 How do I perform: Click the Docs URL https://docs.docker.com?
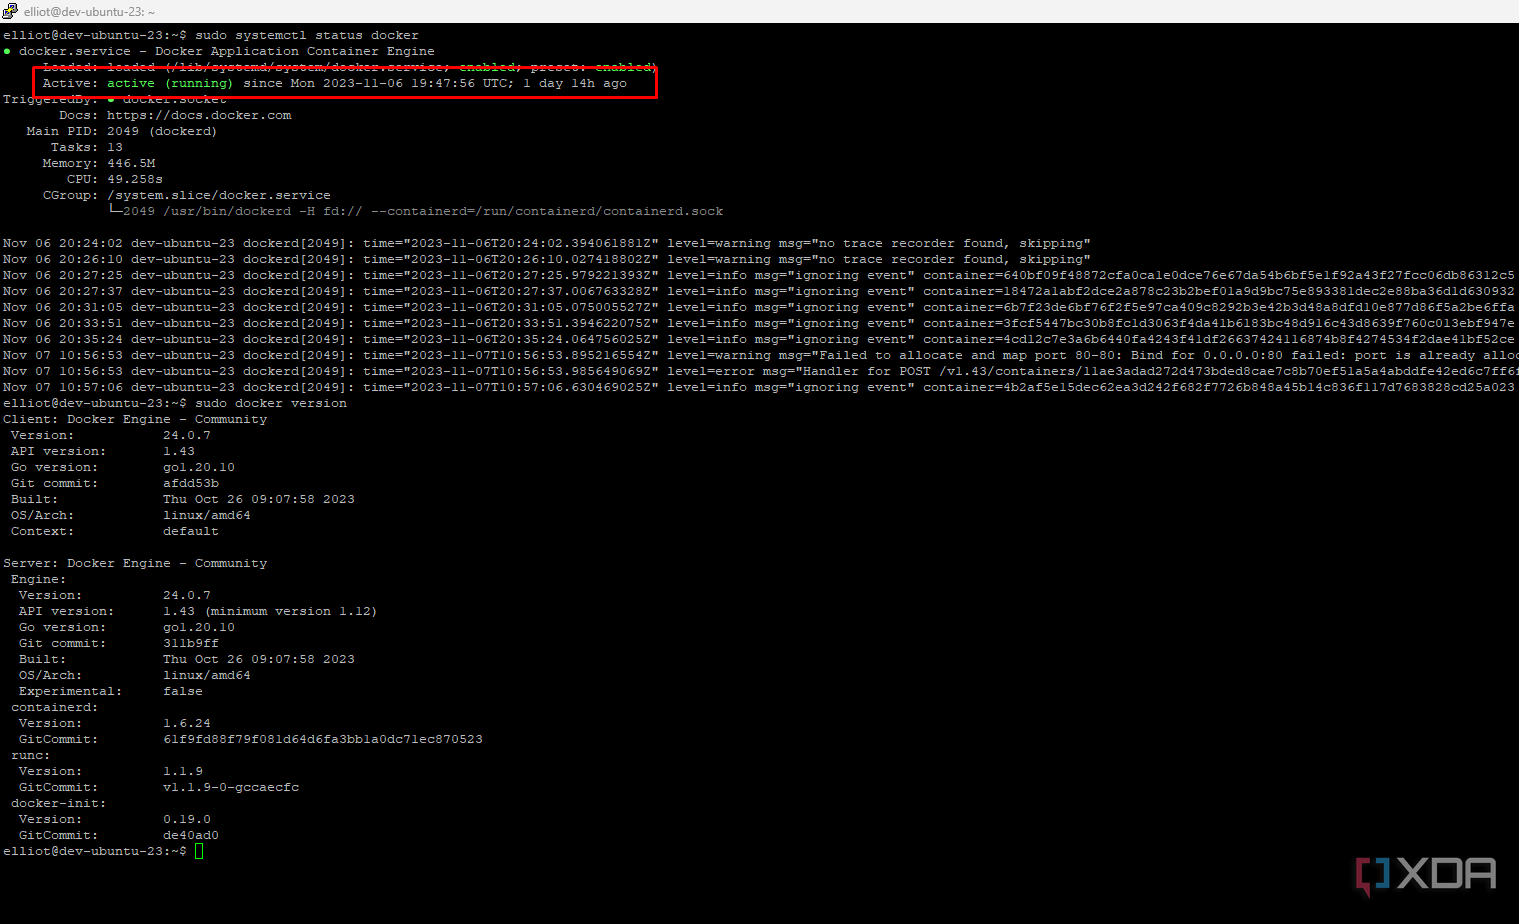(199, 115)
